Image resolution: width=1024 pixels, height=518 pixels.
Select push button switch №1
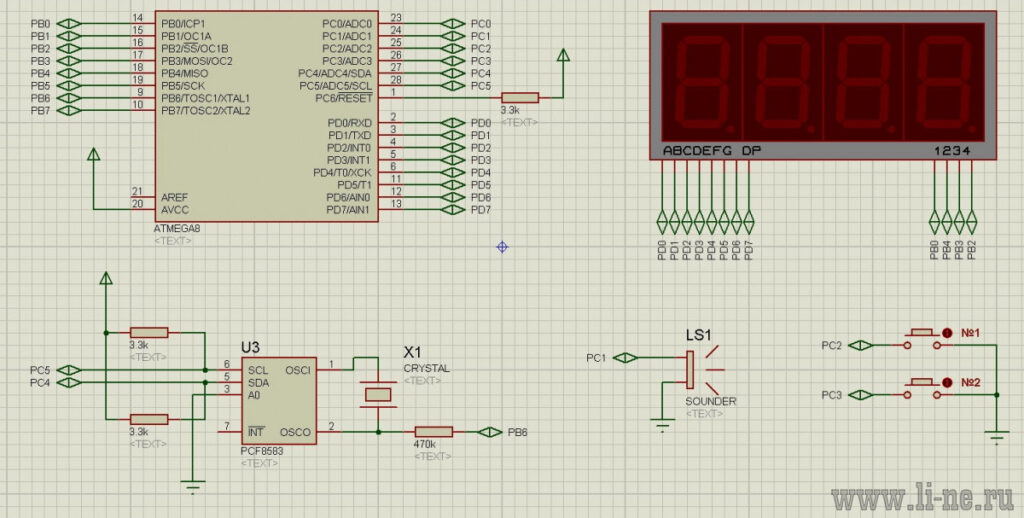tap(922, 339)
